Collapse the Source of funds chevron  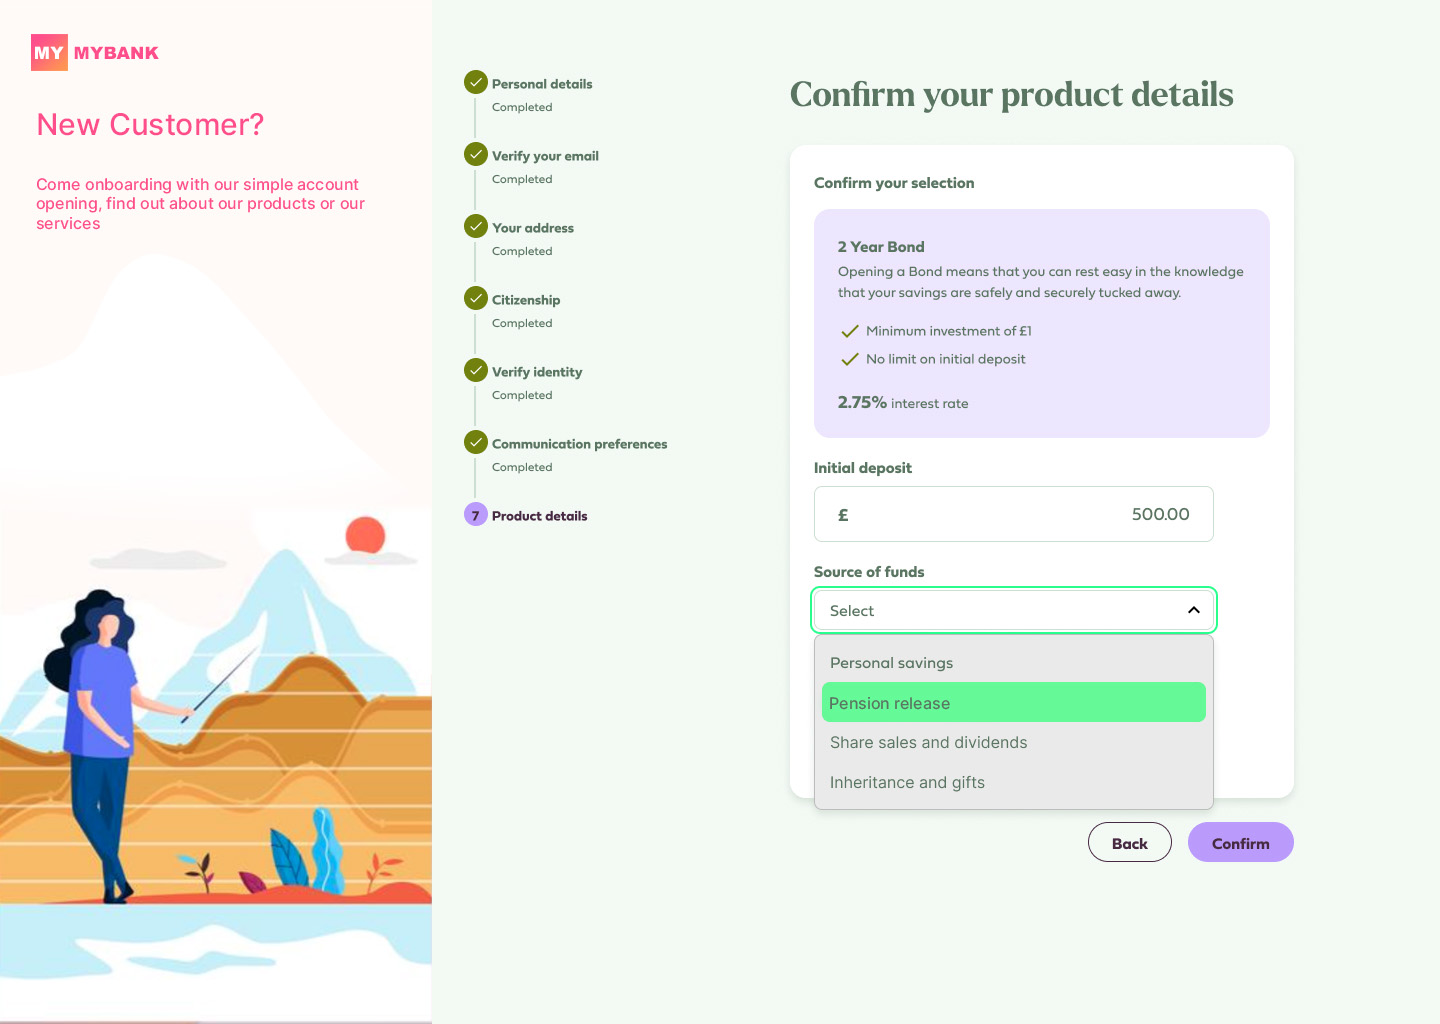point(1193,610)
